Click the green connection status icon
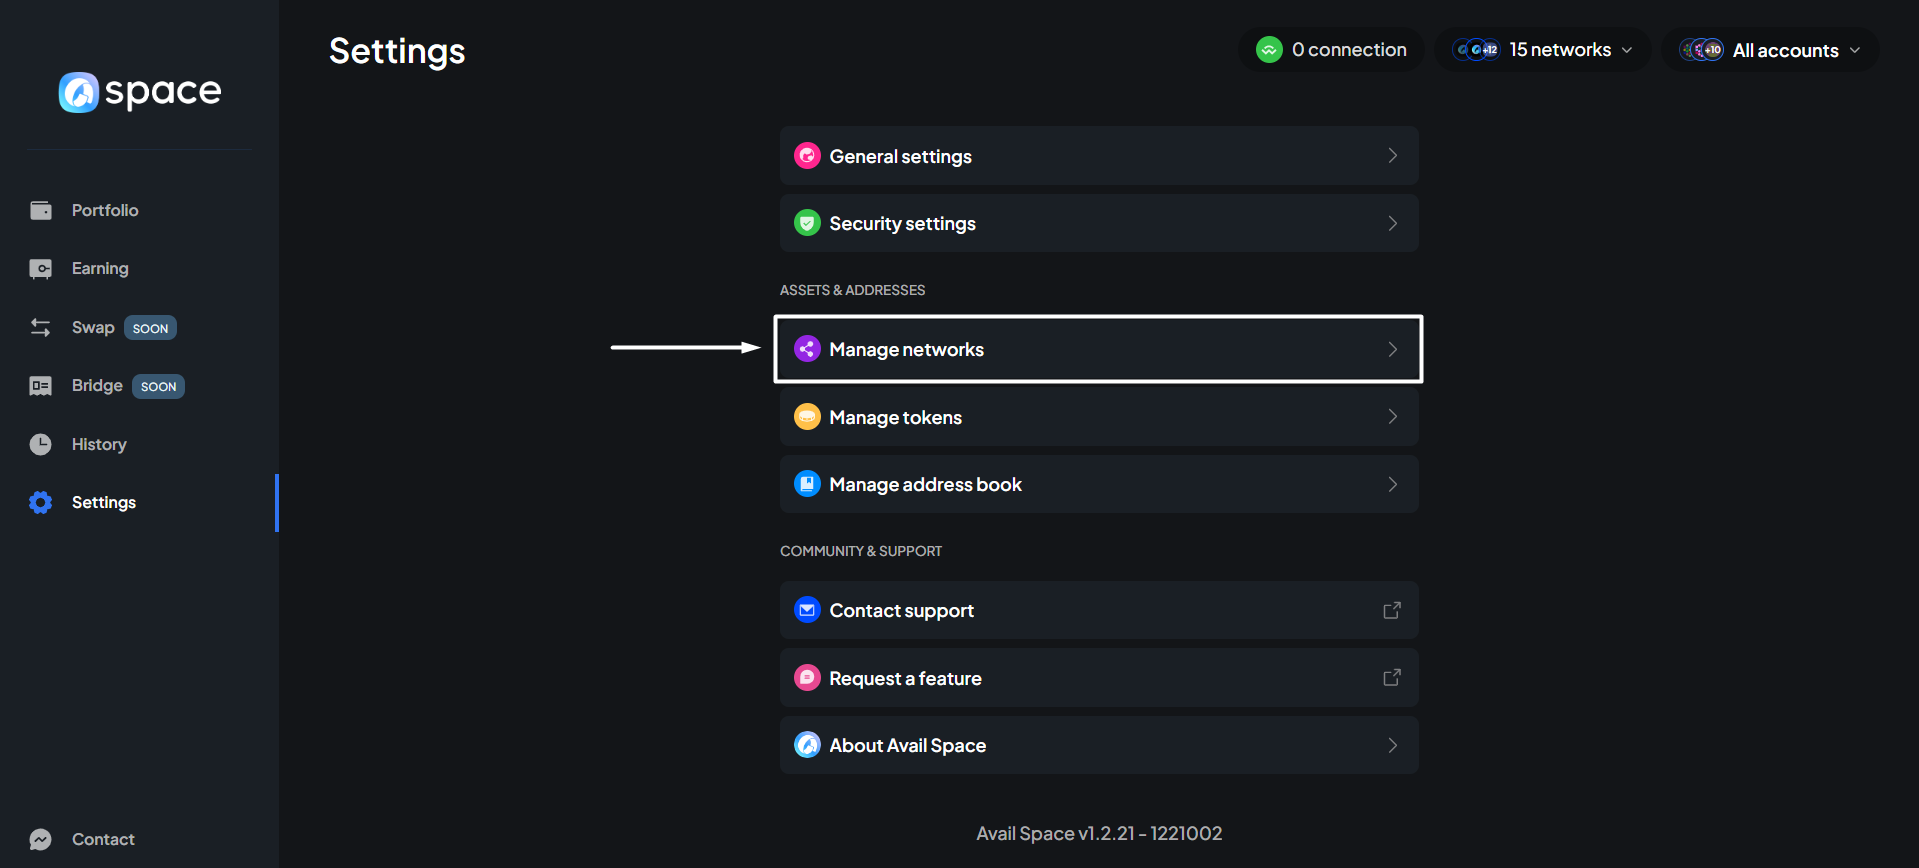 coord(1269,50)
